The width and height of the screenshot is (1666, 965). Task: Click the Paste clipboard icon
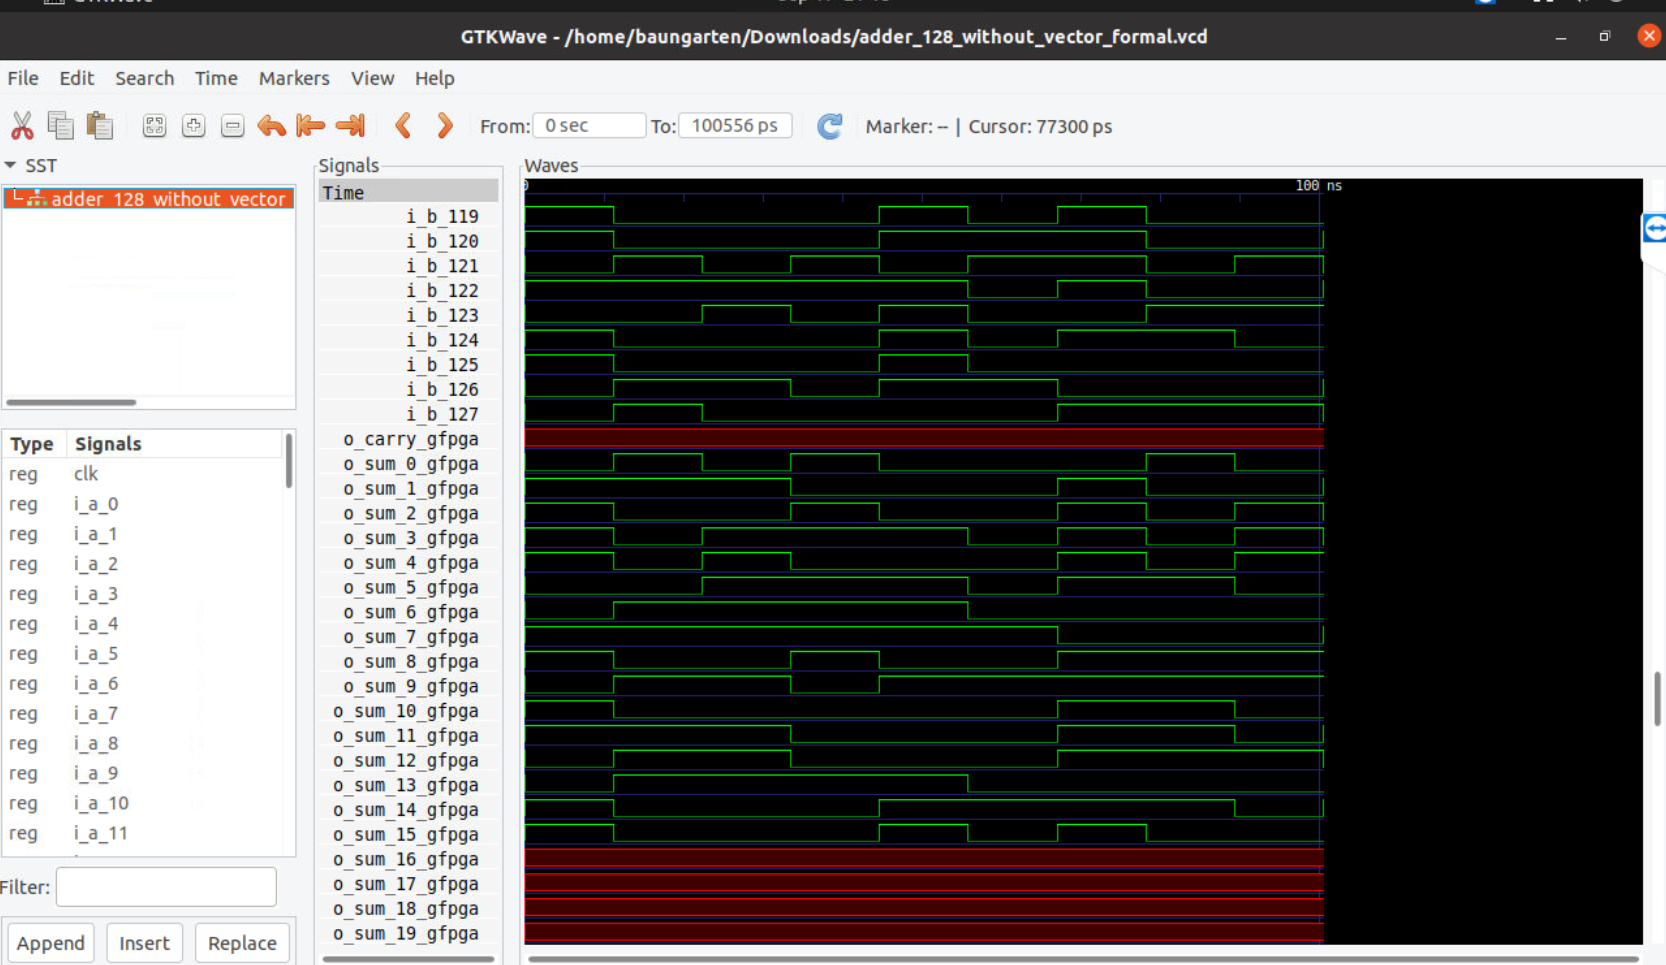tap(100, 126)
